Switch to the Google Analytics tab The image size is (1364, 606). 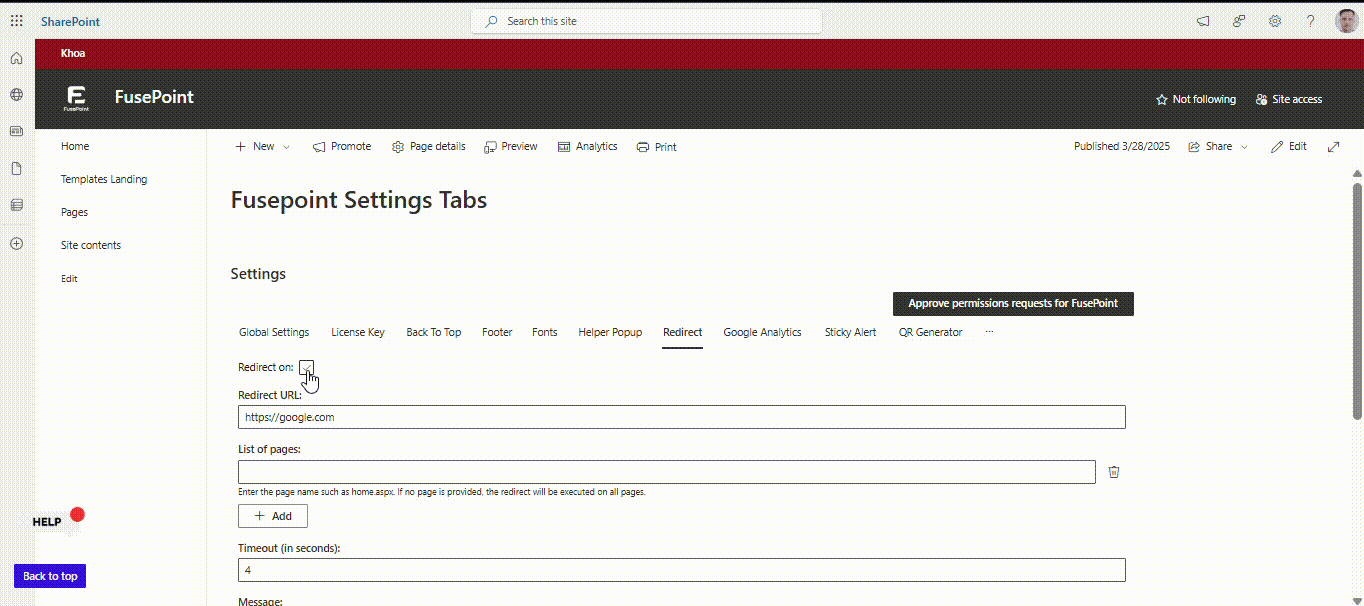click(x=762, y=332)
